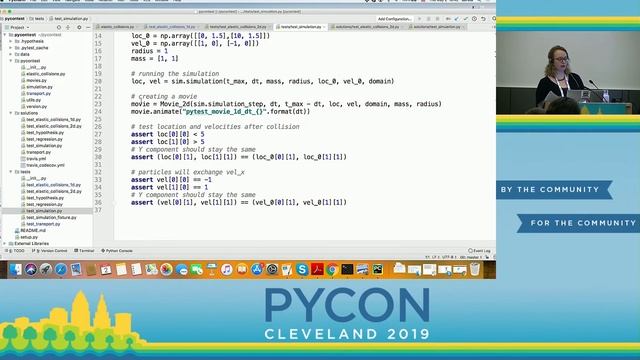The image size is (640, 360).
Task: Switch to solutions/test_elastic_collisions_2d.py tab
Action: [x=367, y=27]
